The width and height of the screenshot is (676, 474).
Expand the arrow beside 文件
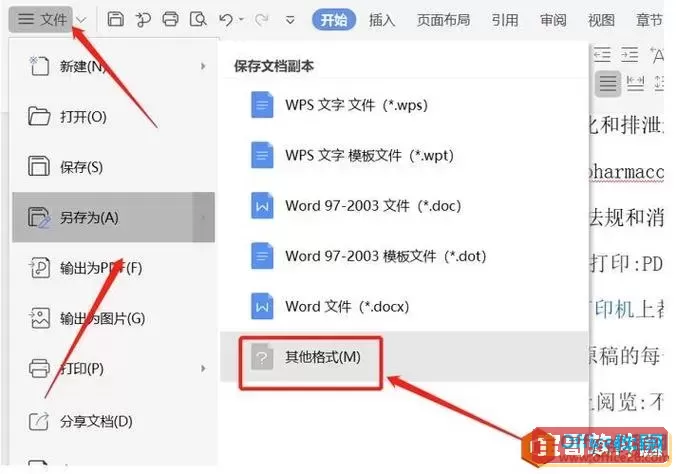[81, 20]
